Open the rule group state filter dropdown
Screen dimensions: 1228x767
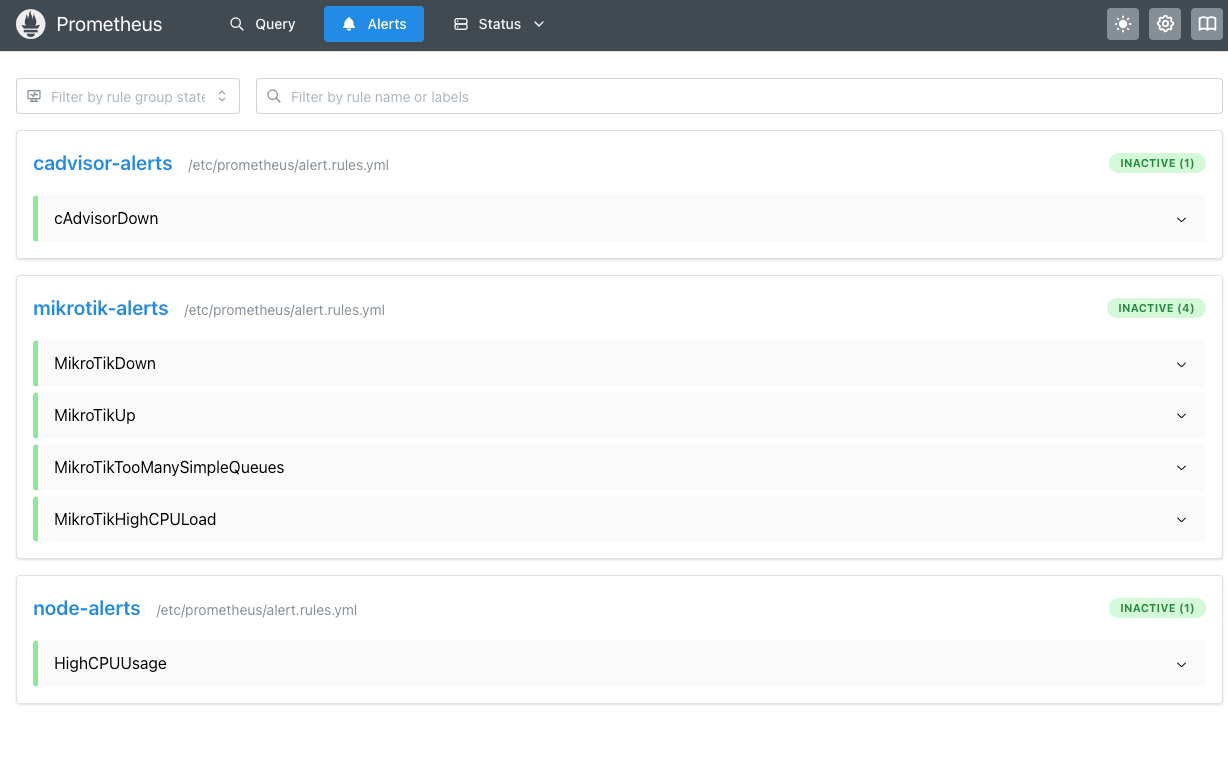(x=128, y=96)
